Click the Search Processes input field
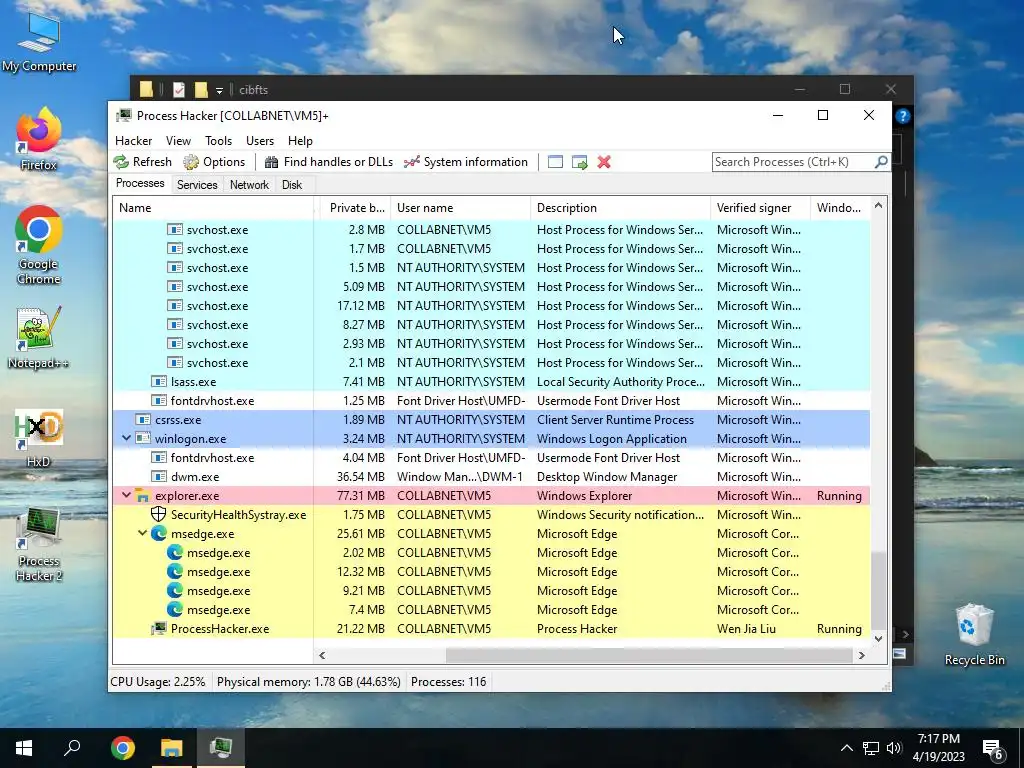Viewport: 1024px width, 768px height. click(793, 162)
